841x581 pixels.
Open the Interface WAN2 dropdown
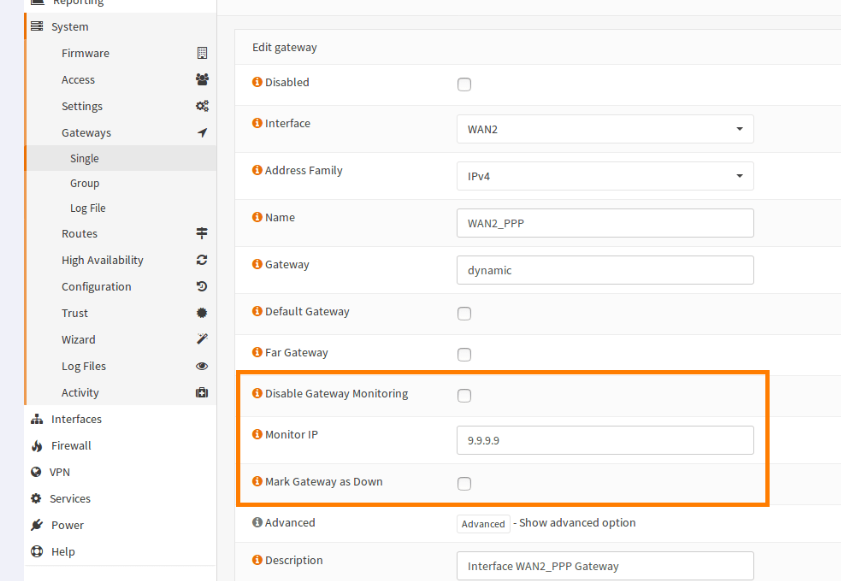pyautogui.click(x=605, y=129)
